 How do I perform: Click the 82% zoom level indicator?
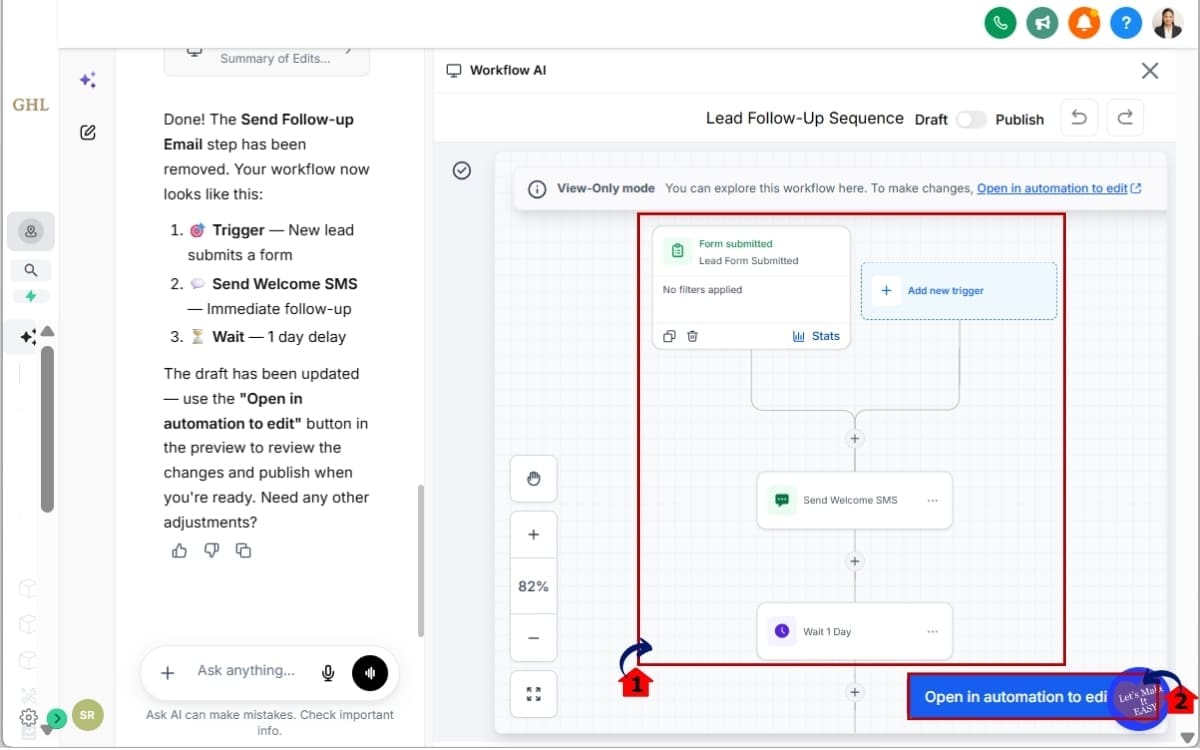tap(533, 587)
